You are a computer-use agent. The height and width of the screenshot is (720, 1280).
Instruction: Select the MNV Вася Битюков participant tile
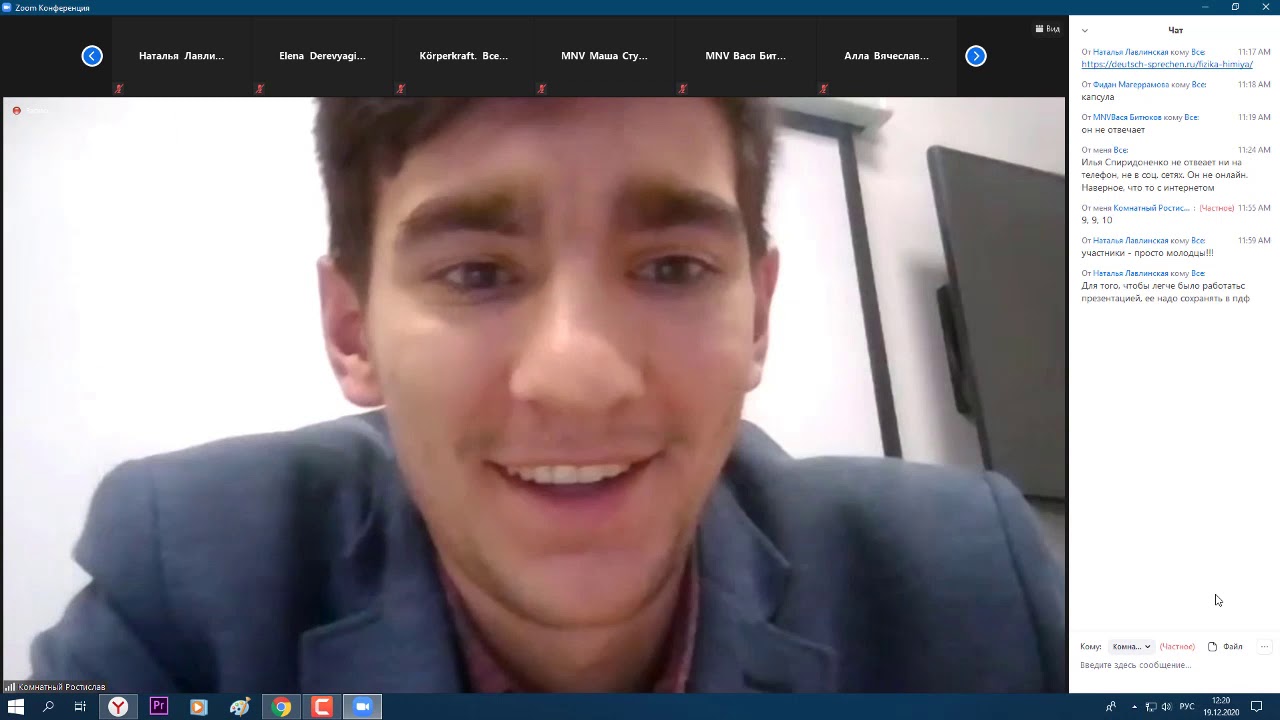(745, 56)
